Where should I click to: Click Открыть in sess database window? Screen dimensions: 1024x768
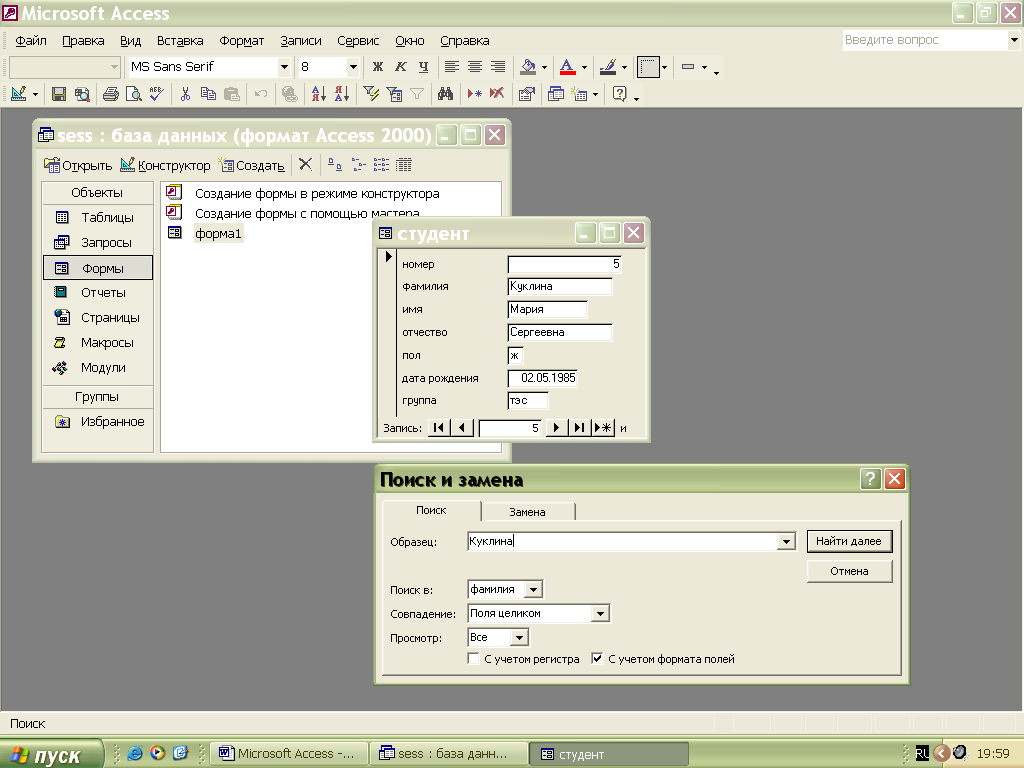[78, 165]
